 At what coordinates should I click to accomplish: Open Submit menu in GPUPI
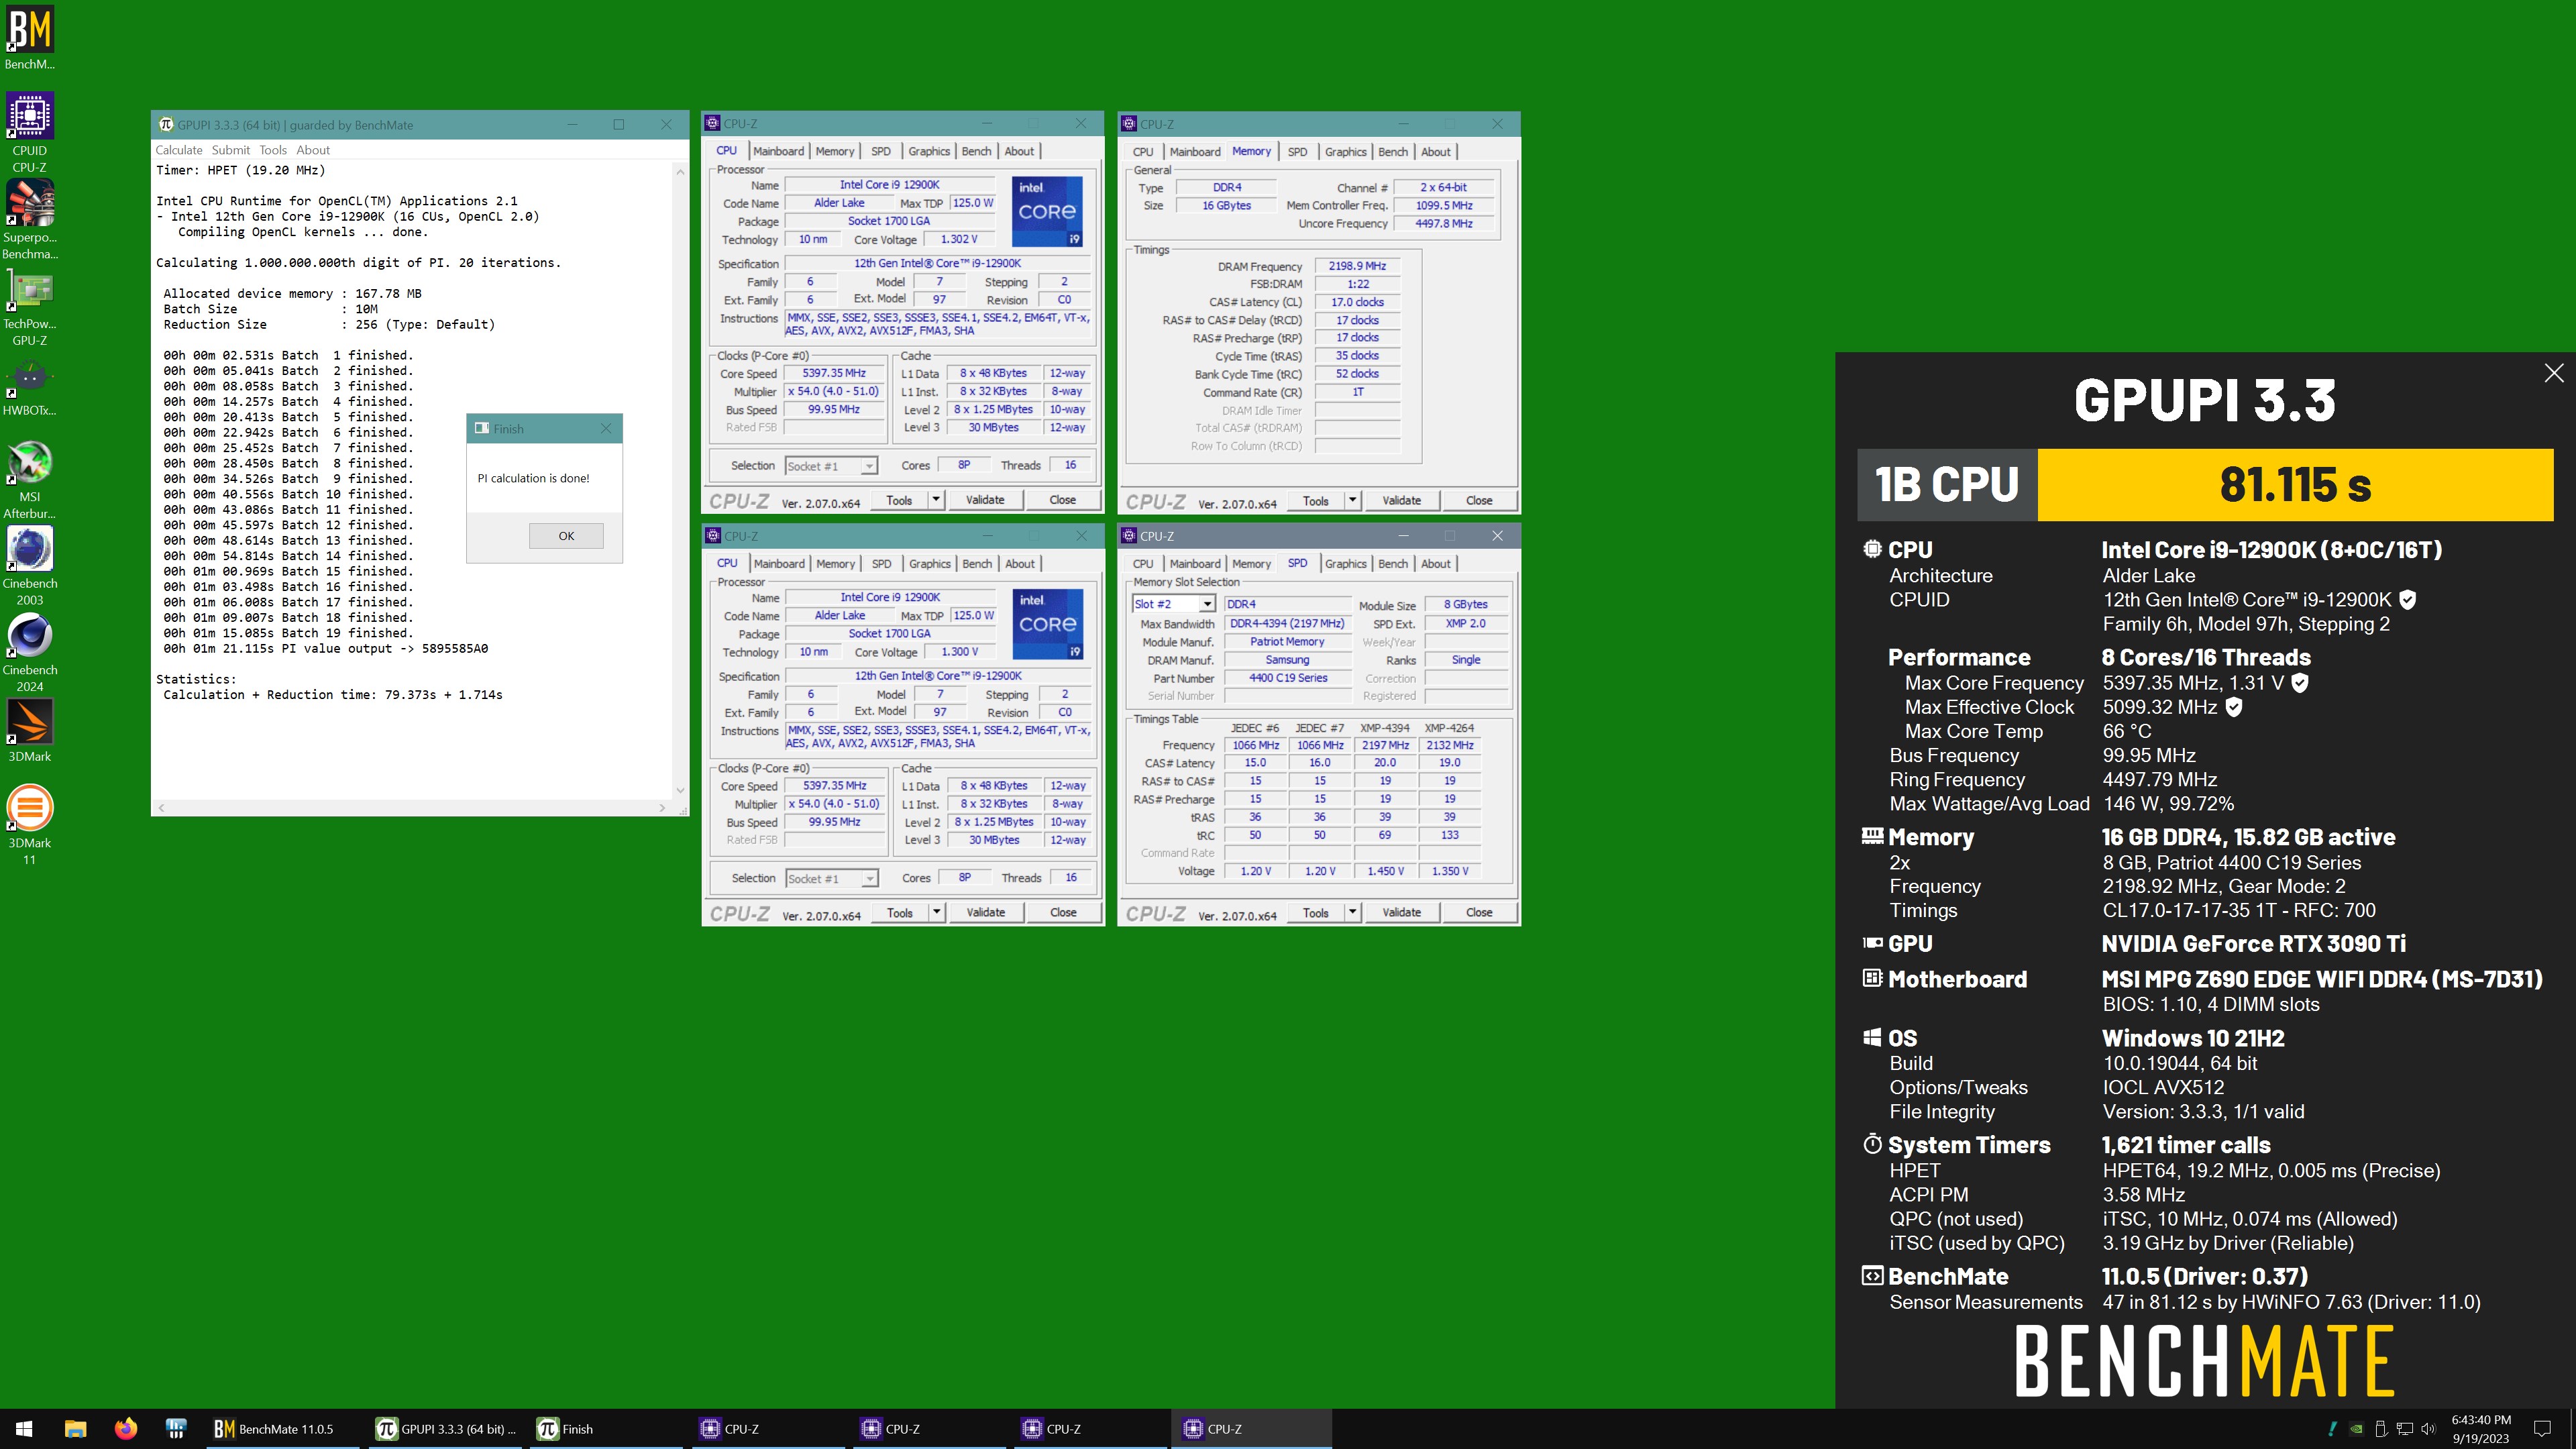click(x=230, y=150)
